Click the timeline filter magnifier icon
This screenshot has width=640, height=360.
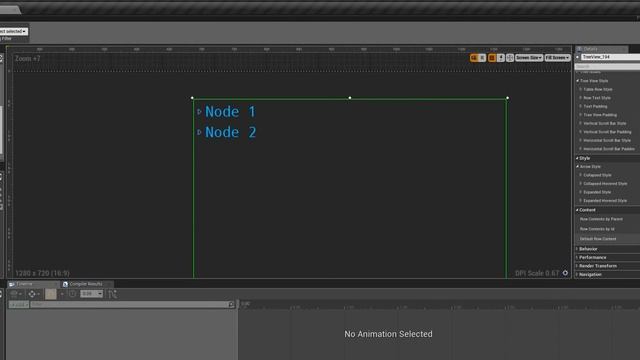point(231,304)
